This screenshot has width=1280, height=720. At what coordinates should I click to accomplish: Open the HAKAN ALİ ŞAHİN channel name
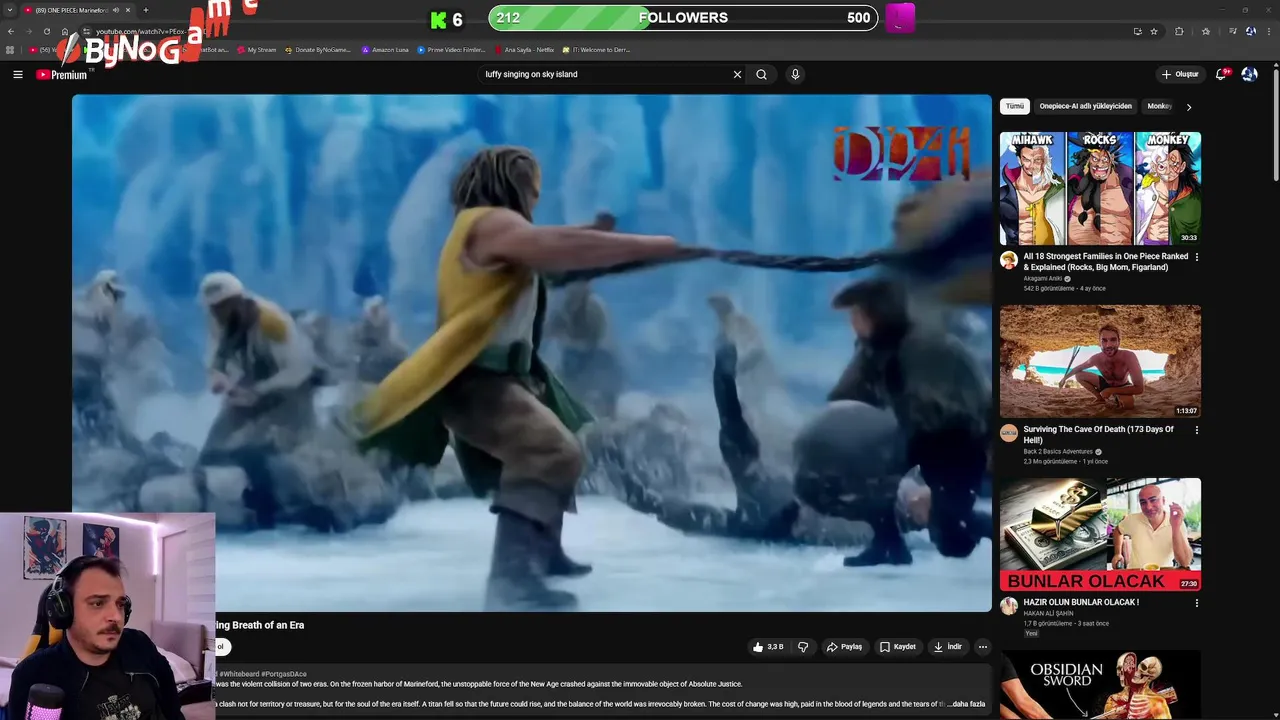pyautogui.click(x=1048, y=614)
